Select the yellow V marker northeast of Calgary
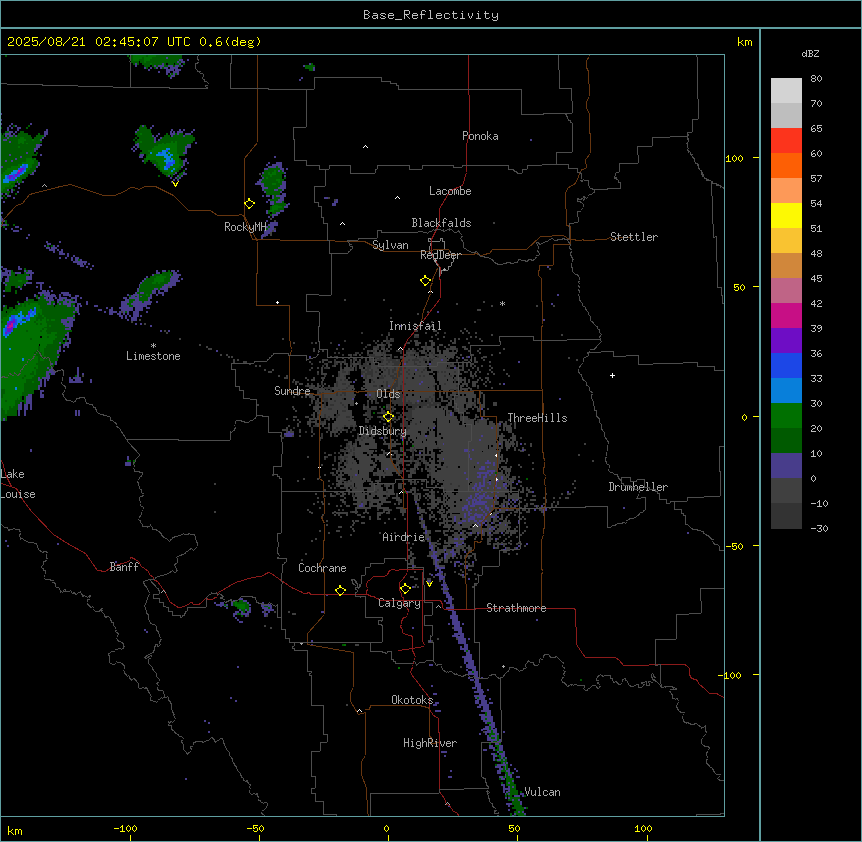 click(429, 584)
